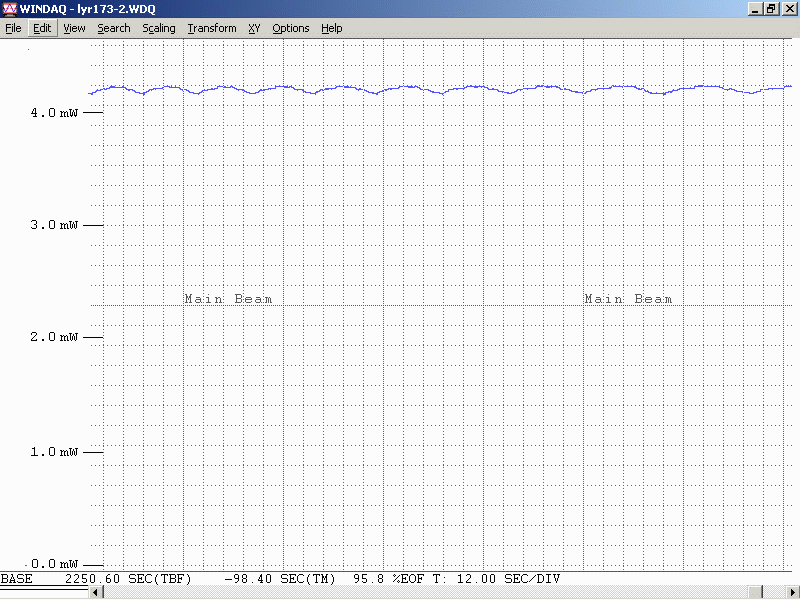The image size is (800, 600).
Task: Open the View menu
Action: pyautogui.click(x=74, y=28)
